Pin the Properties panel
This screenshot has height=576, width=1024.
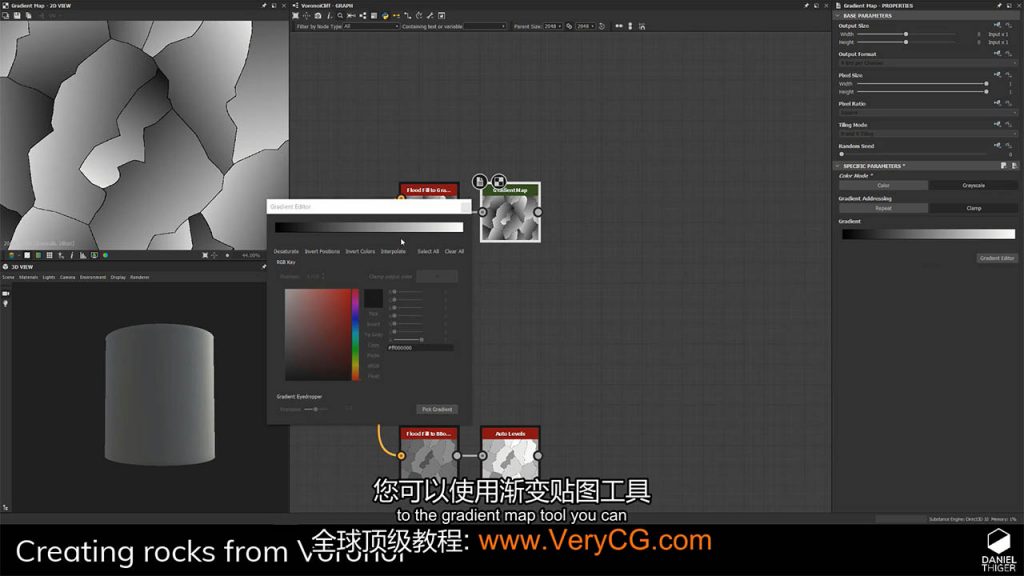[x=999, y=5]
